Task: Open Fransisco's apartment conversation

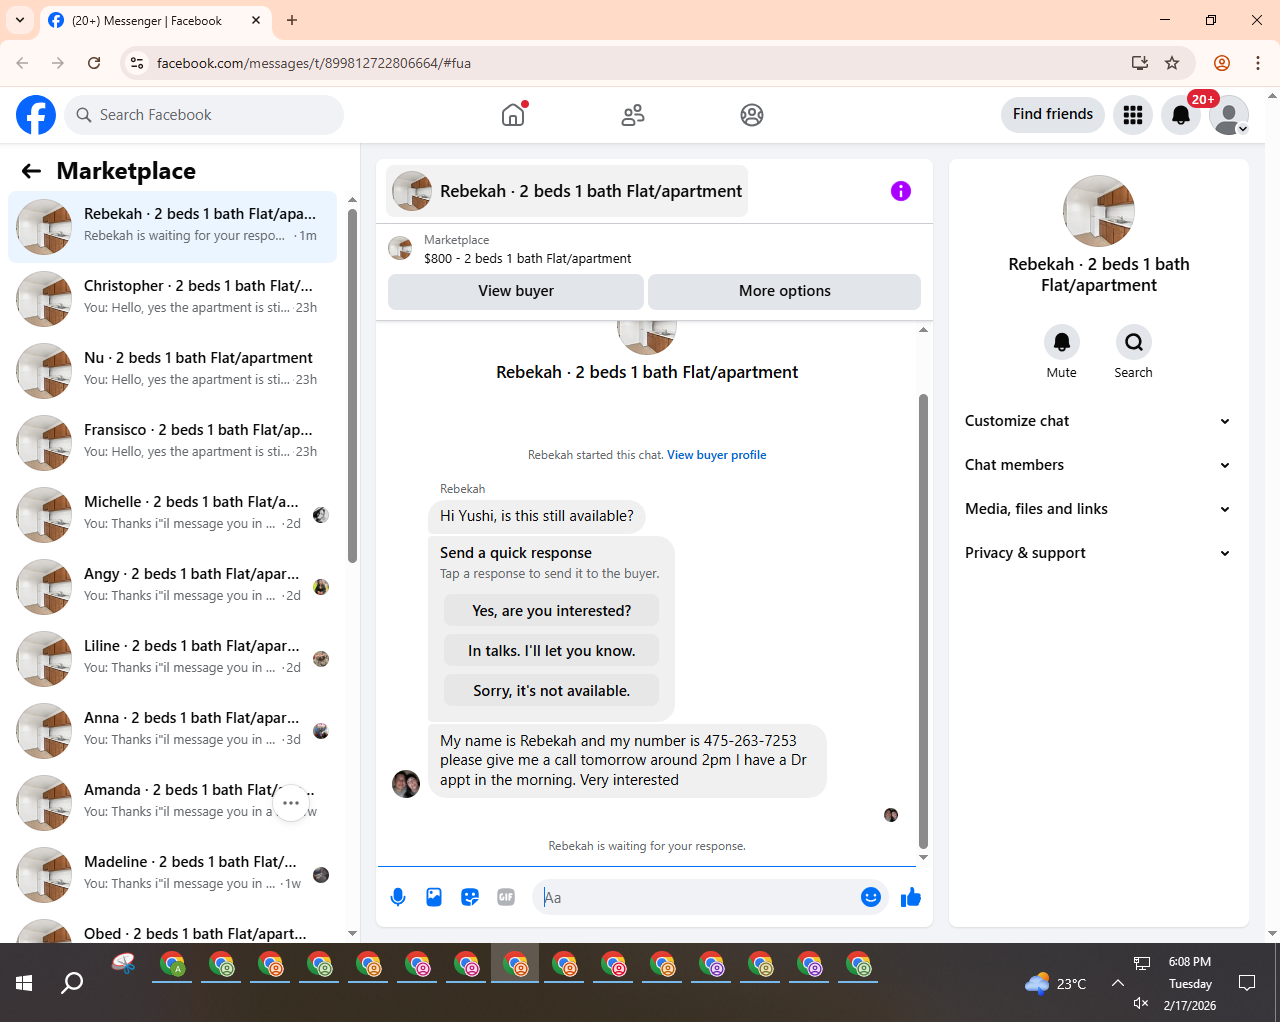Action: click(x=172, y=443)
